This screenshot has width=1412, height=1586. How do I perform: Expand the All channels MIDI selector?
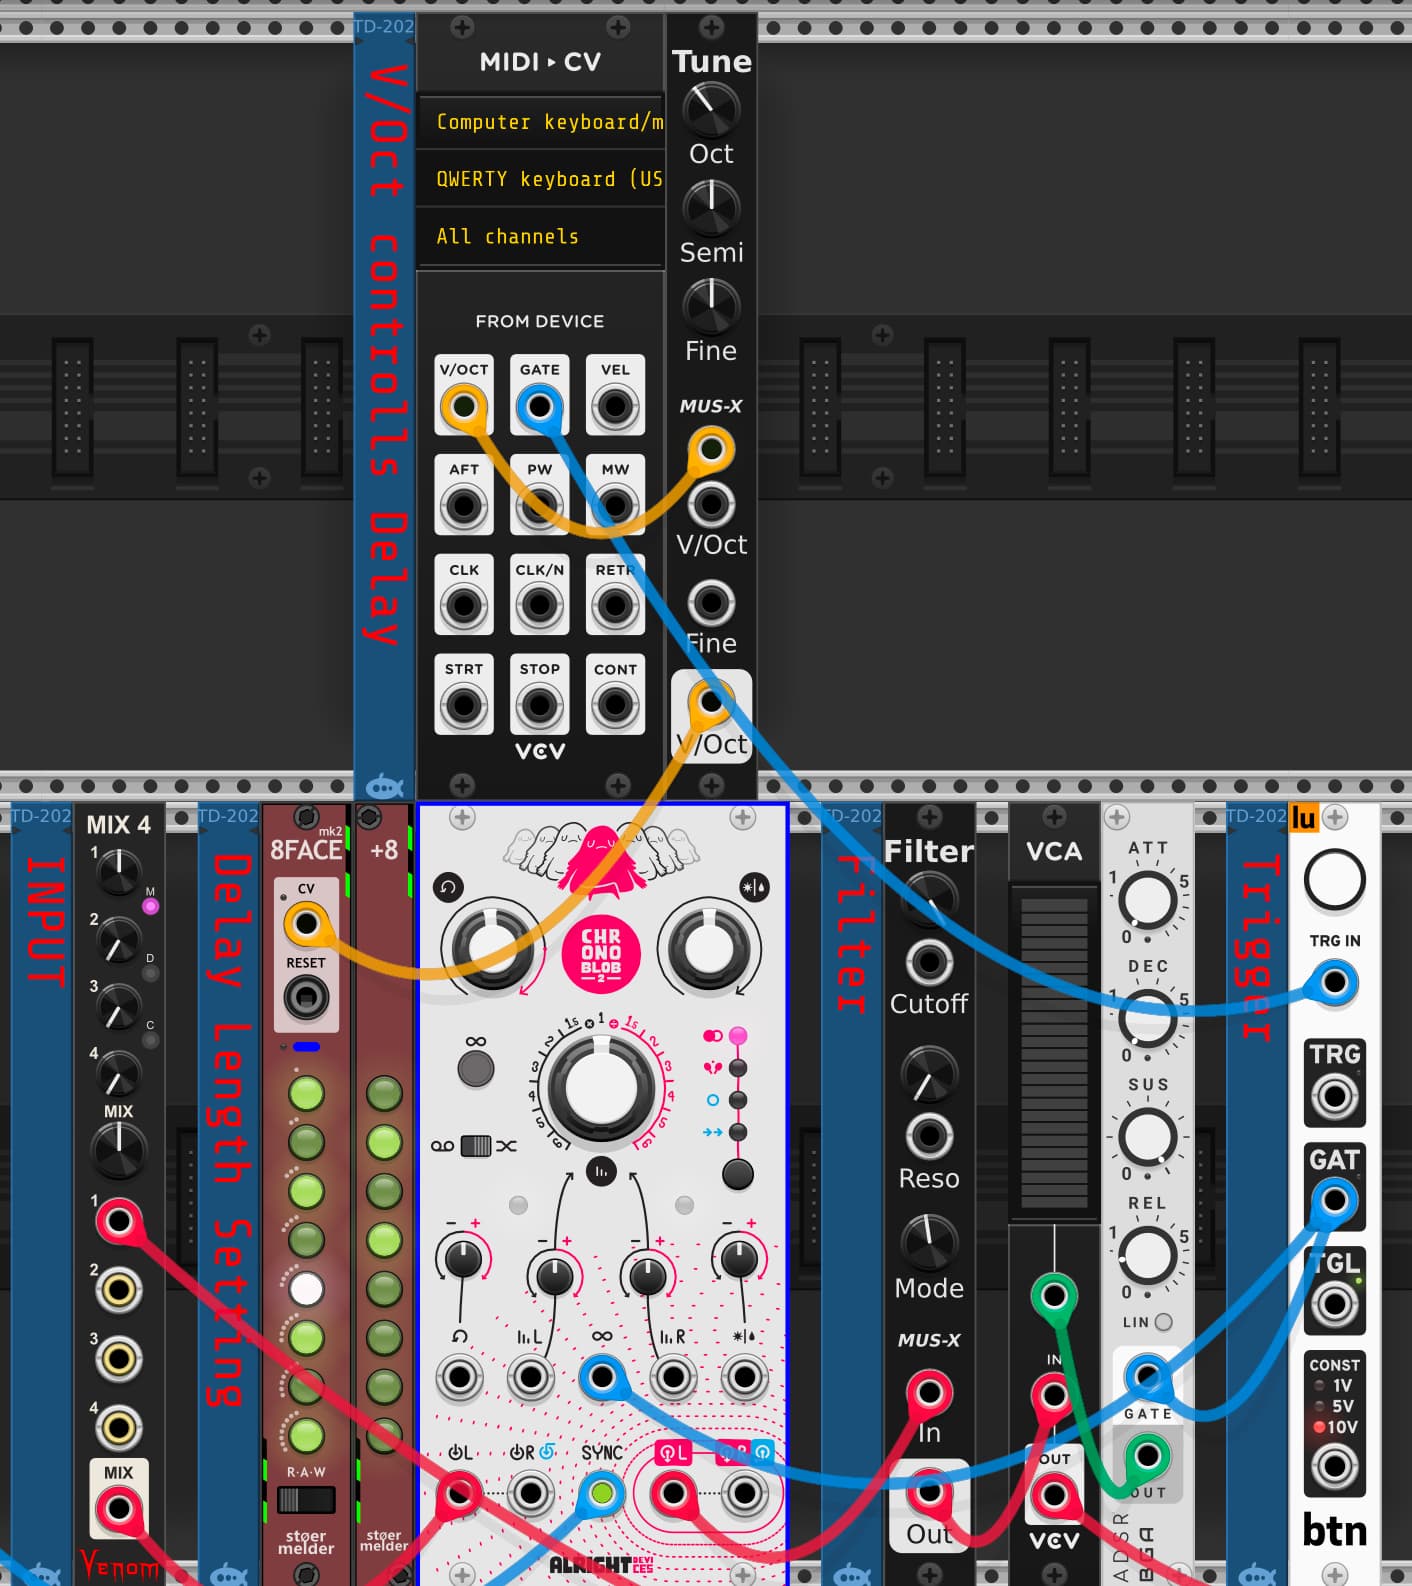point(540,237)
